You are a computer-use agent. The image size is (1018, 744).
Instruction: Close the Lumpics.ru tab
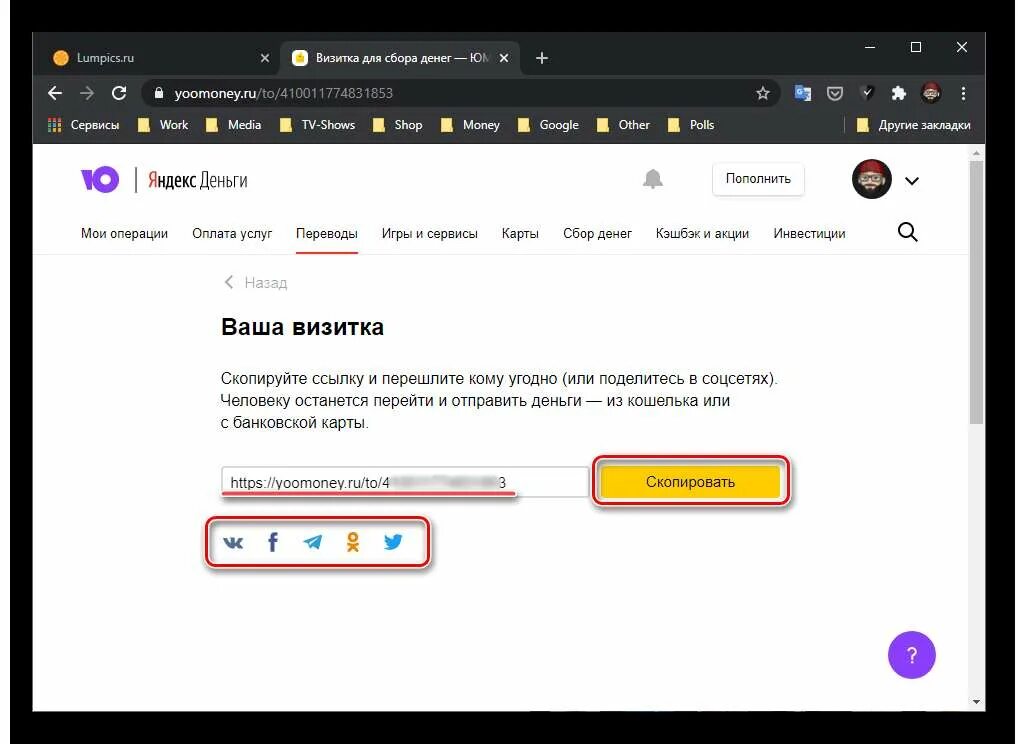pos(265,58)
